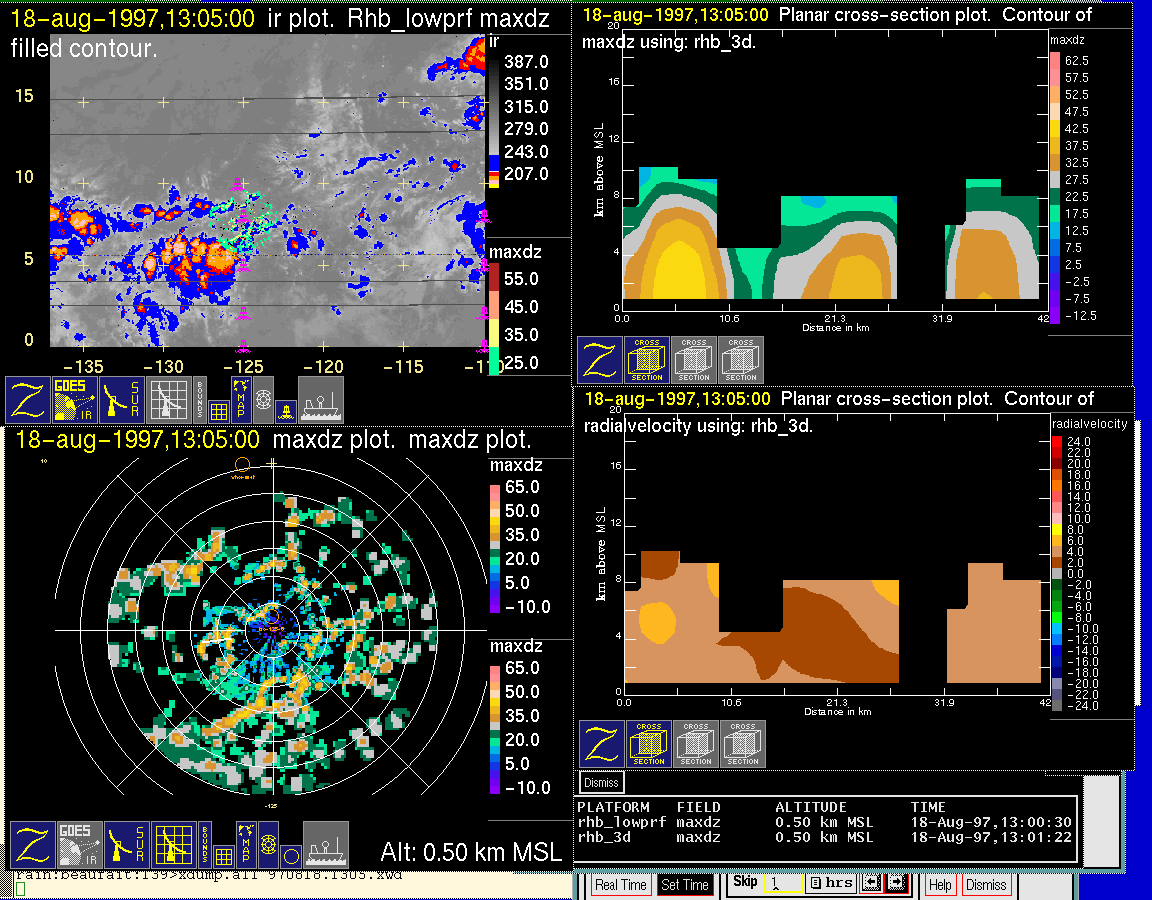The image size is (1152, 900).
Task: Select the SUR radar scan icon in top panel
Action: click(x=123, y=399)
